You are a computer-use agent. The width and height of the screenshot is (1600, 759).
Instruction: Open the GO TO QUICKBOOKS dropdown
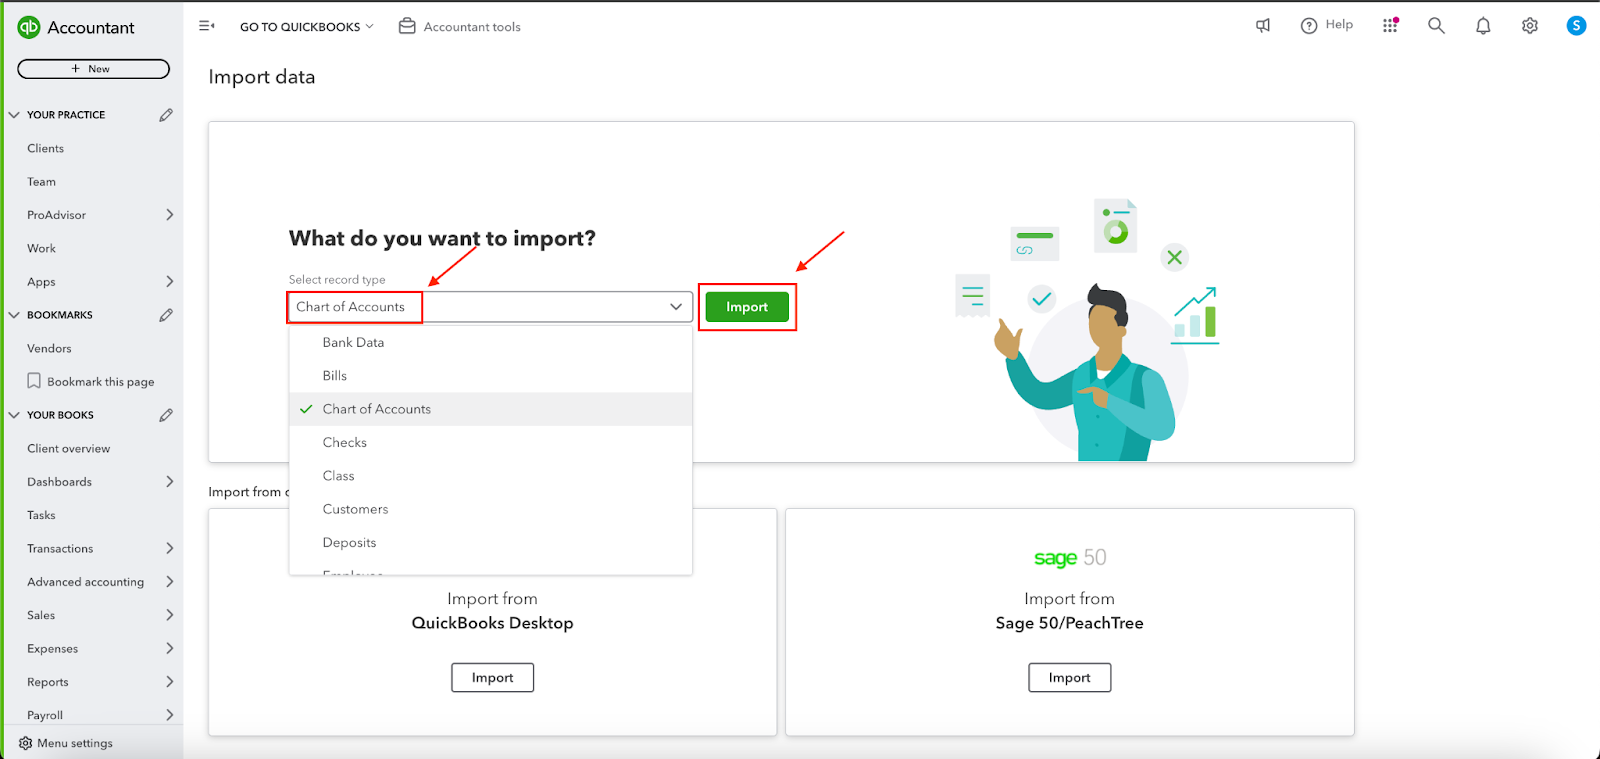click(306, 27)
